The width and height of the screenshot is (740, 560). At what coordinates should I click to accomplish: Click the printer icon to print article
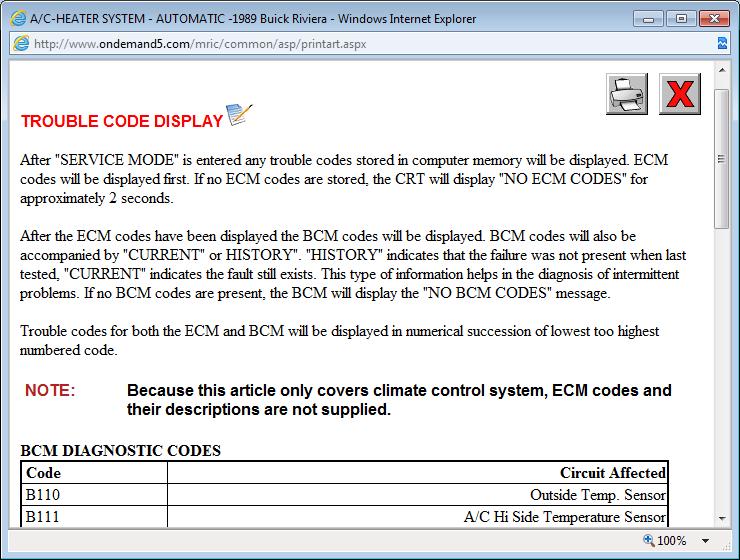(x=626, y=94)
